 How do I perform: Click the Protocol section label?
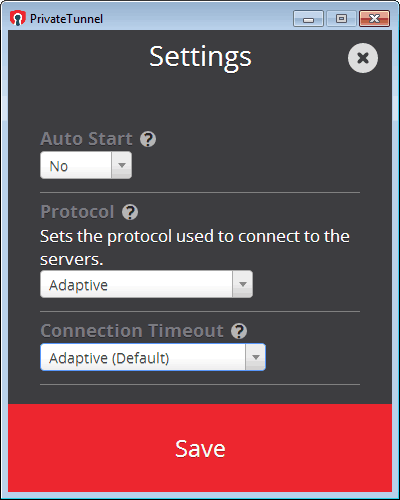tap(77, 212)
